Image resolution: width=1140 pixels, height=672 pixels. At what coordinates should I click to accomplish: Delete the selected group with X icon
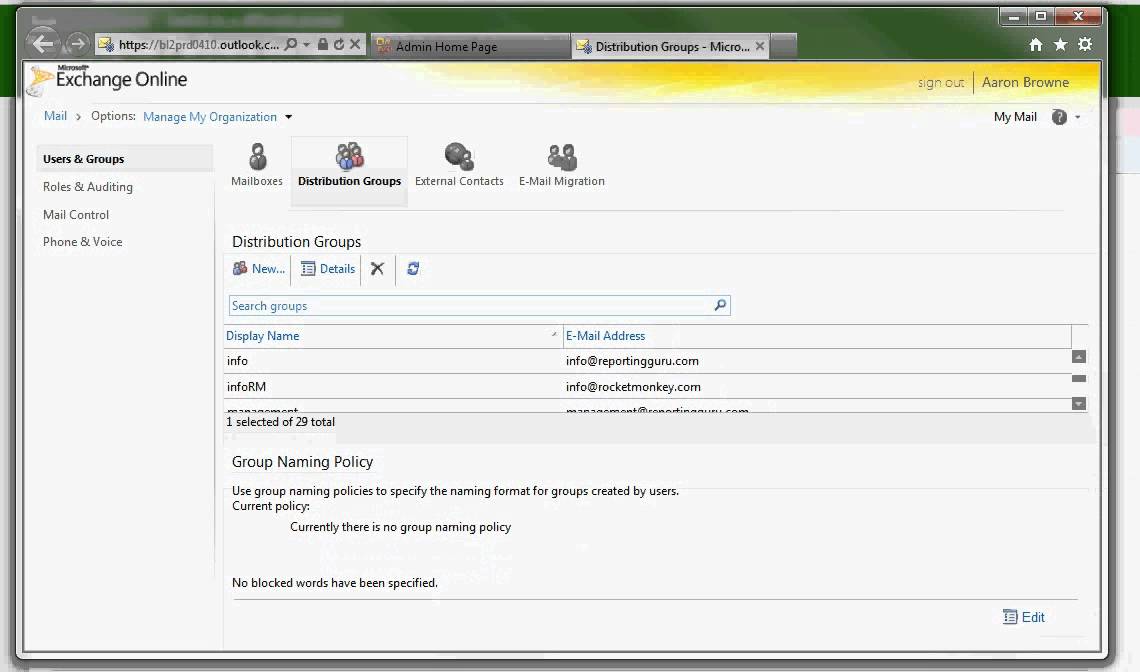[377, 269]
